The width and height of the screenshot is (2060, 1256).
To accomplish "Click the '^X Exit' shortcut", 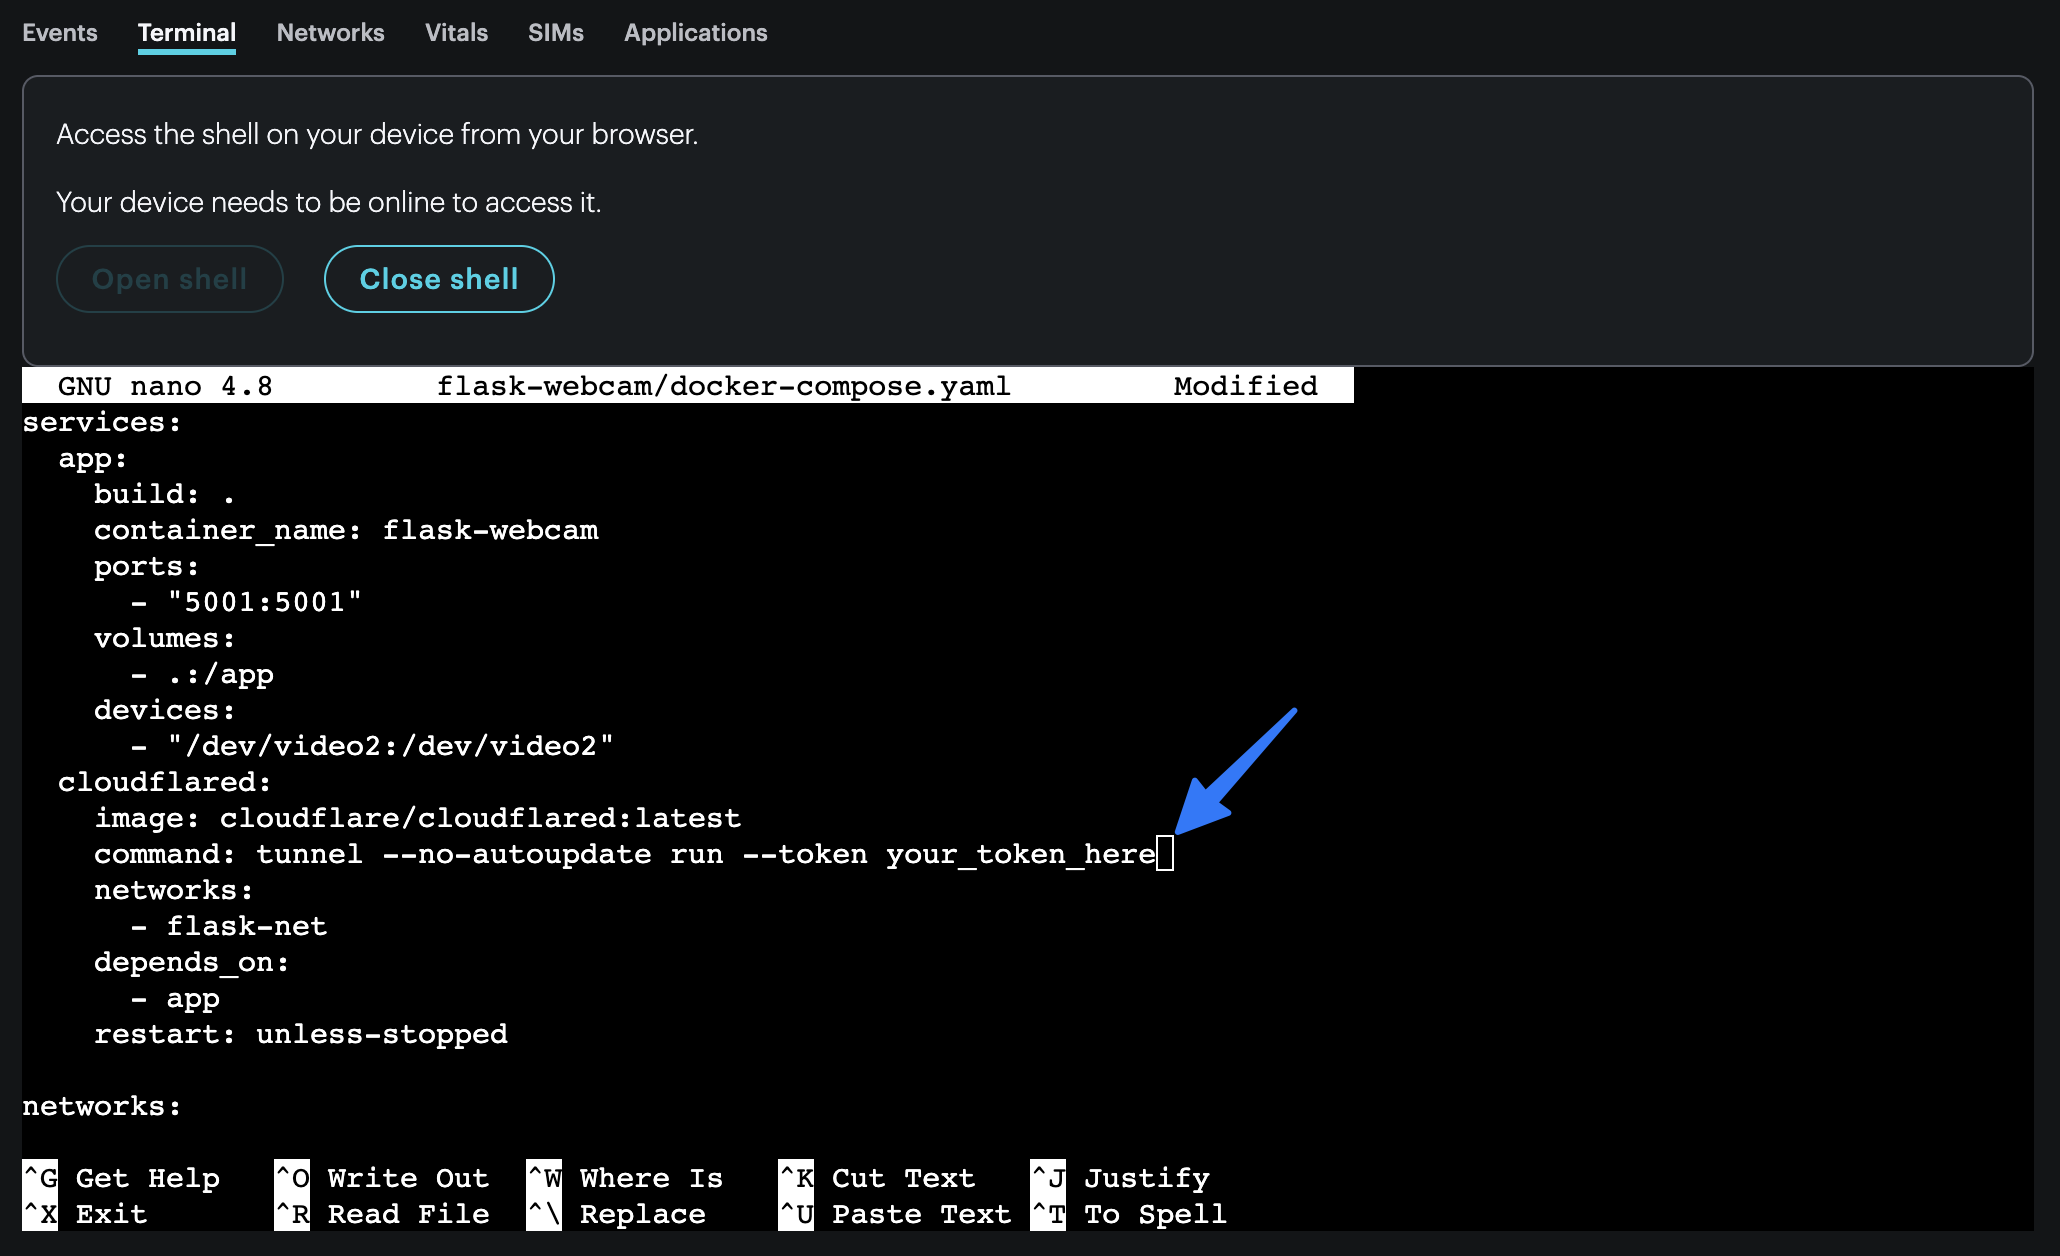I will point(85,1214).
